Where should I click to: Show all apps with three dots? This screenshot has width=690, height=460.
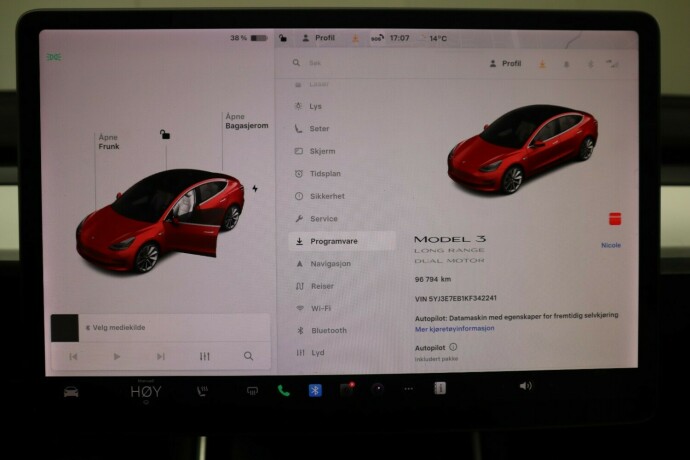pos(408,389)
